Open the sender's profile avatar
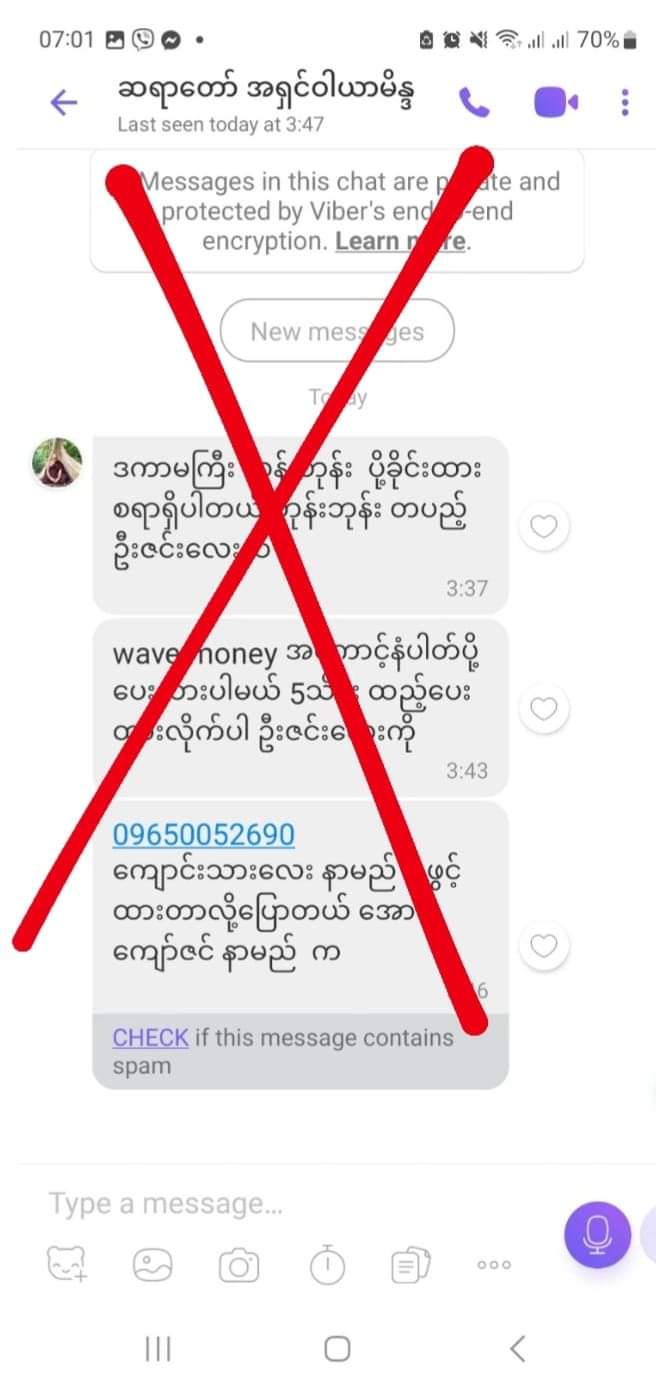The image size is (656, 1395). pos(57,463)
